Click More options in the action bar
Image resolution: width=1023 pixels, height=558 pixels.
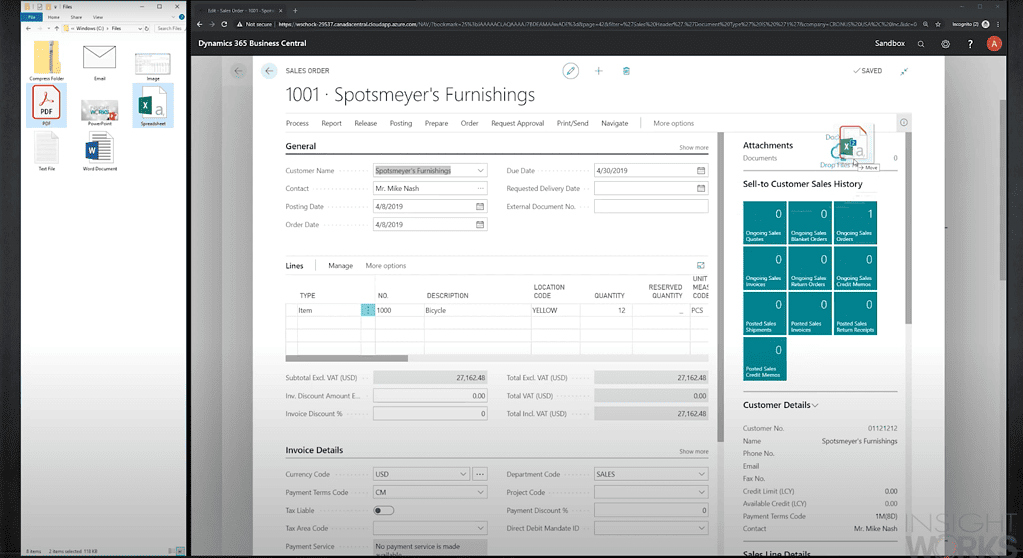tap(673, 123)
